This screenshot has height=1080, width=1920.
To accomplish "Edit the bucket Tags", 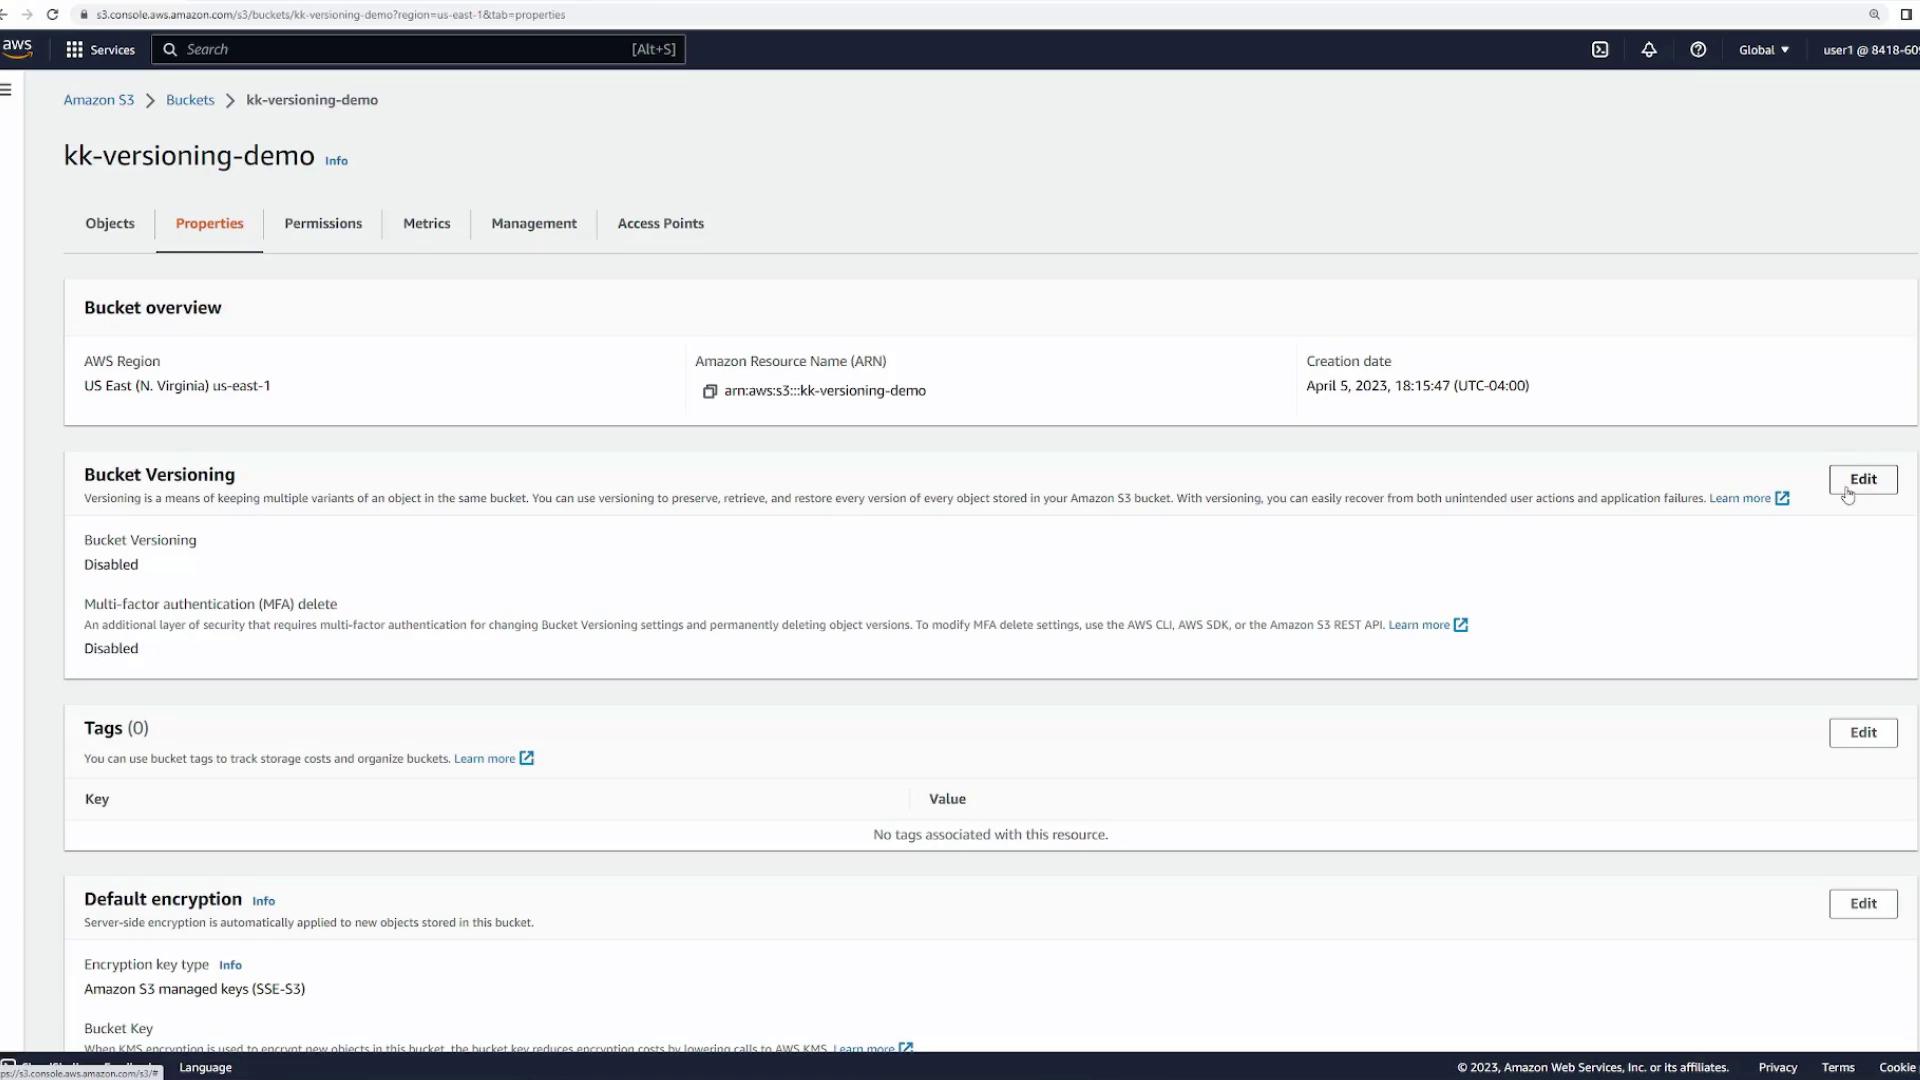I will [1862, 733].
